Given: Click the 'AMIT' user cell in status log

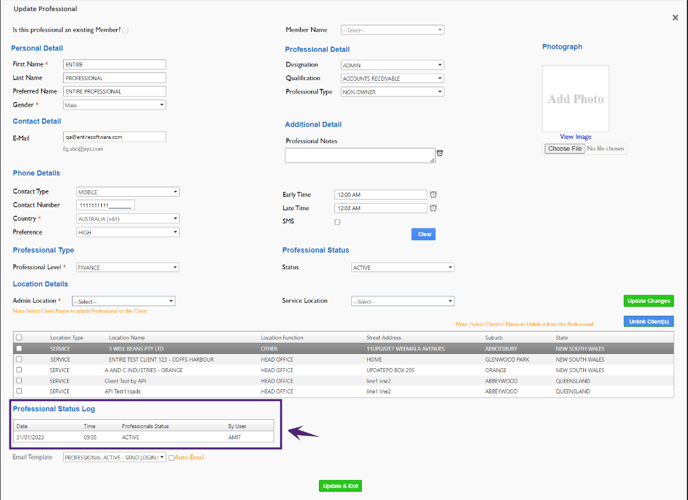Looking at the screenshot, I should click(x=234, y=437).
